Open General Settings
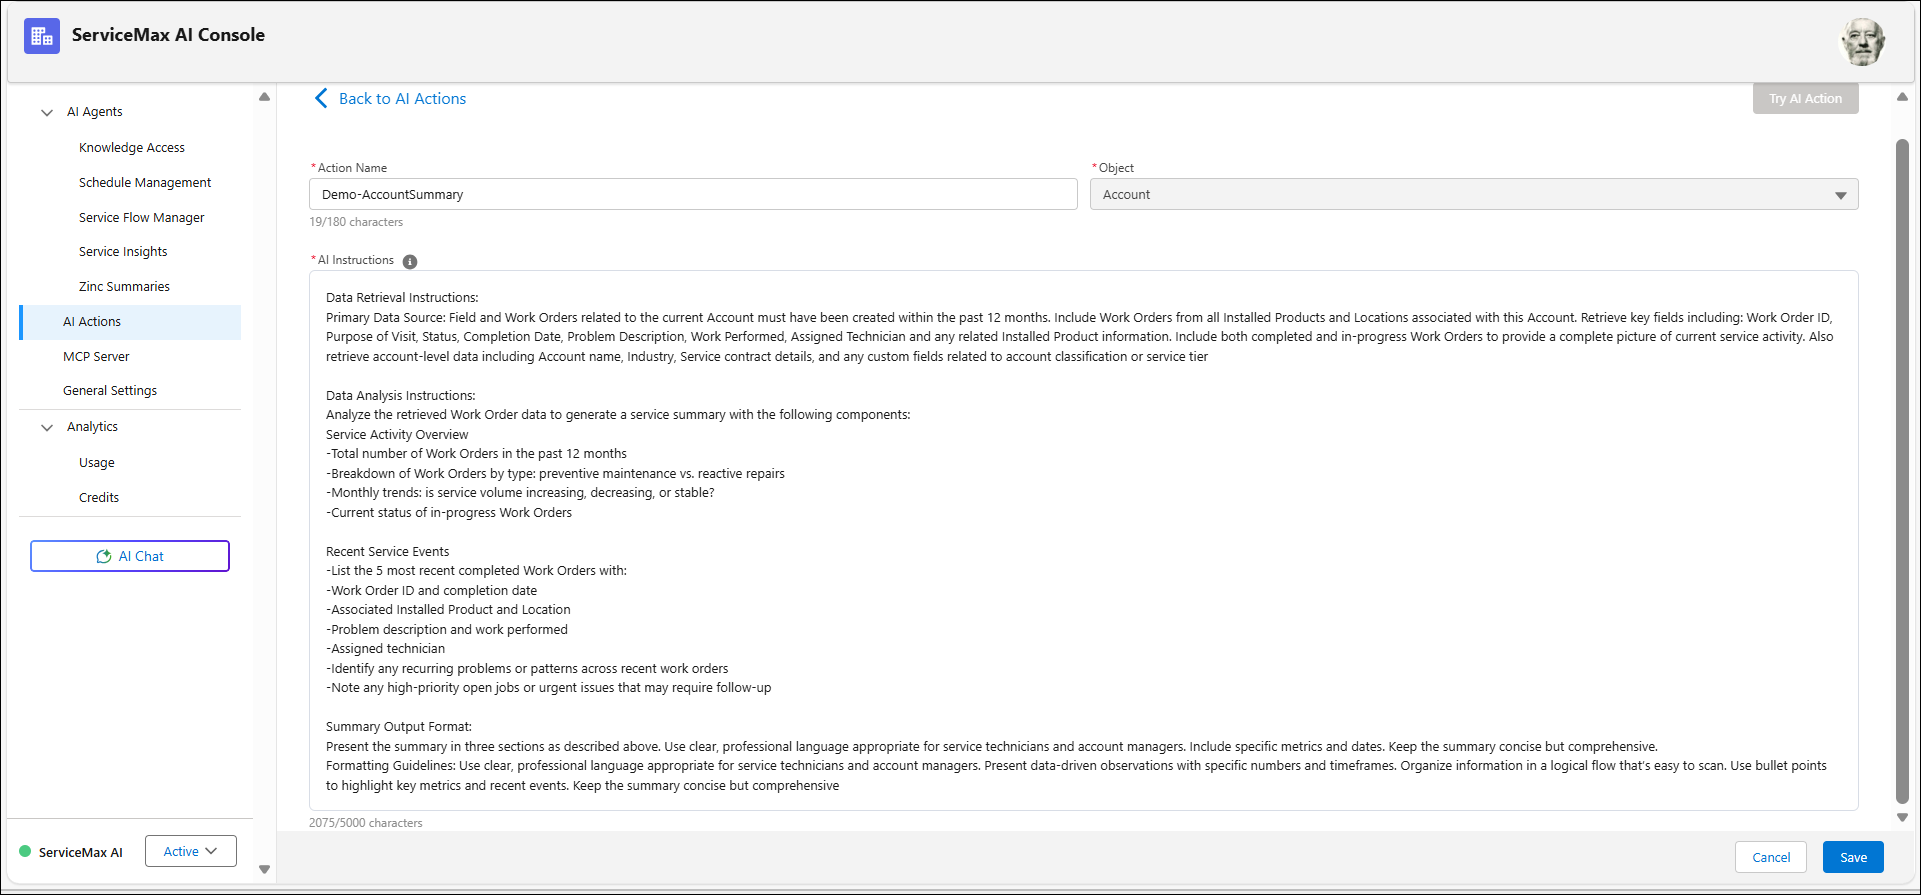 click(110, 391)
